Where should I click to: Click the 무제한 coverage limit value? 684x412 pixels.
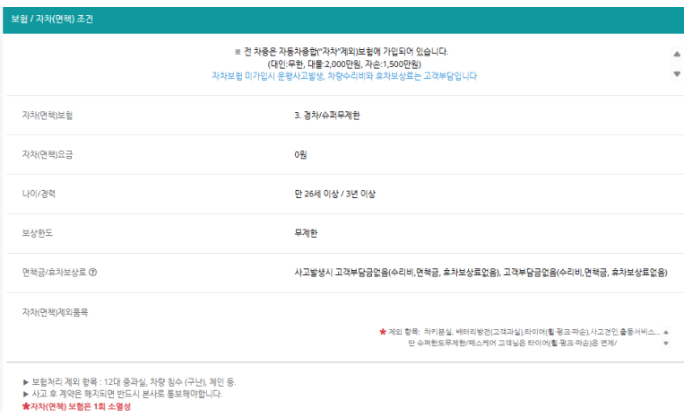tap(306, 233)
